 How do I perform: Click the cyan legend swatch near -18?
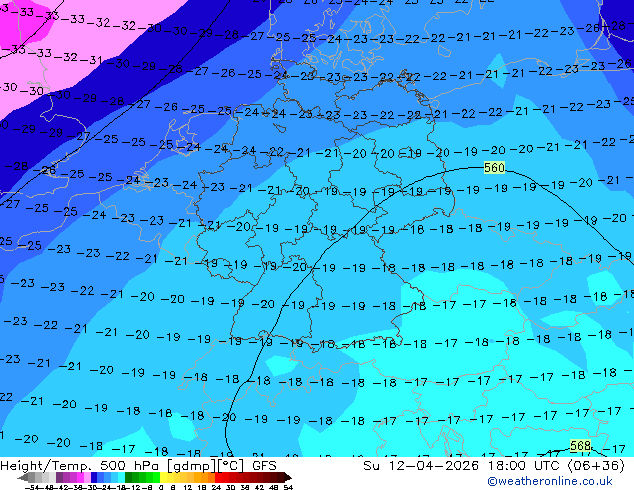[121, 477]
